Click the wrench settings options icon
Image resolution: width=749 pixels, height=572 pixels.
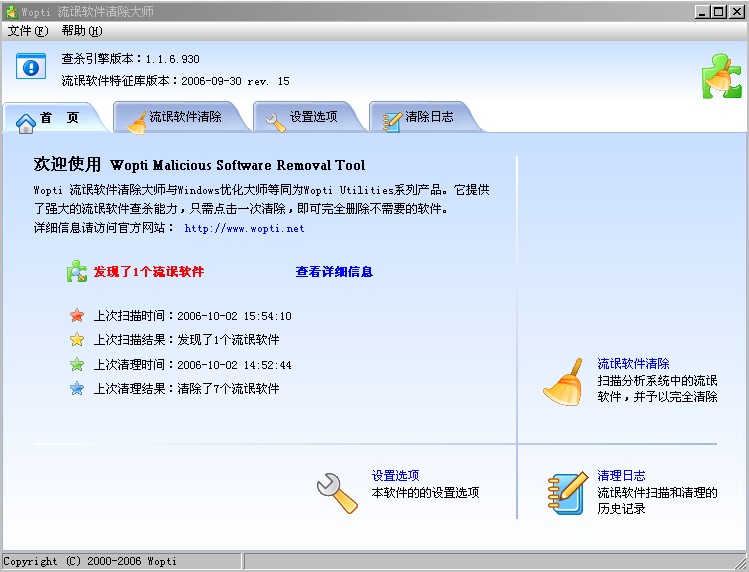[337, 493]
